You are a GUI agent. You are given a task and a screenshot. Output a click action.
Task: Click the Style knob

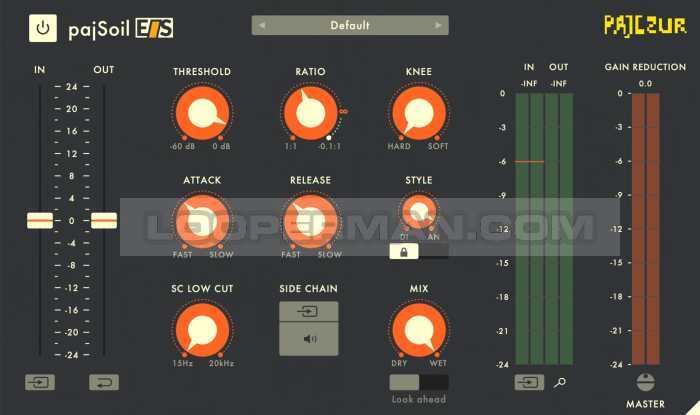point(419,212)
